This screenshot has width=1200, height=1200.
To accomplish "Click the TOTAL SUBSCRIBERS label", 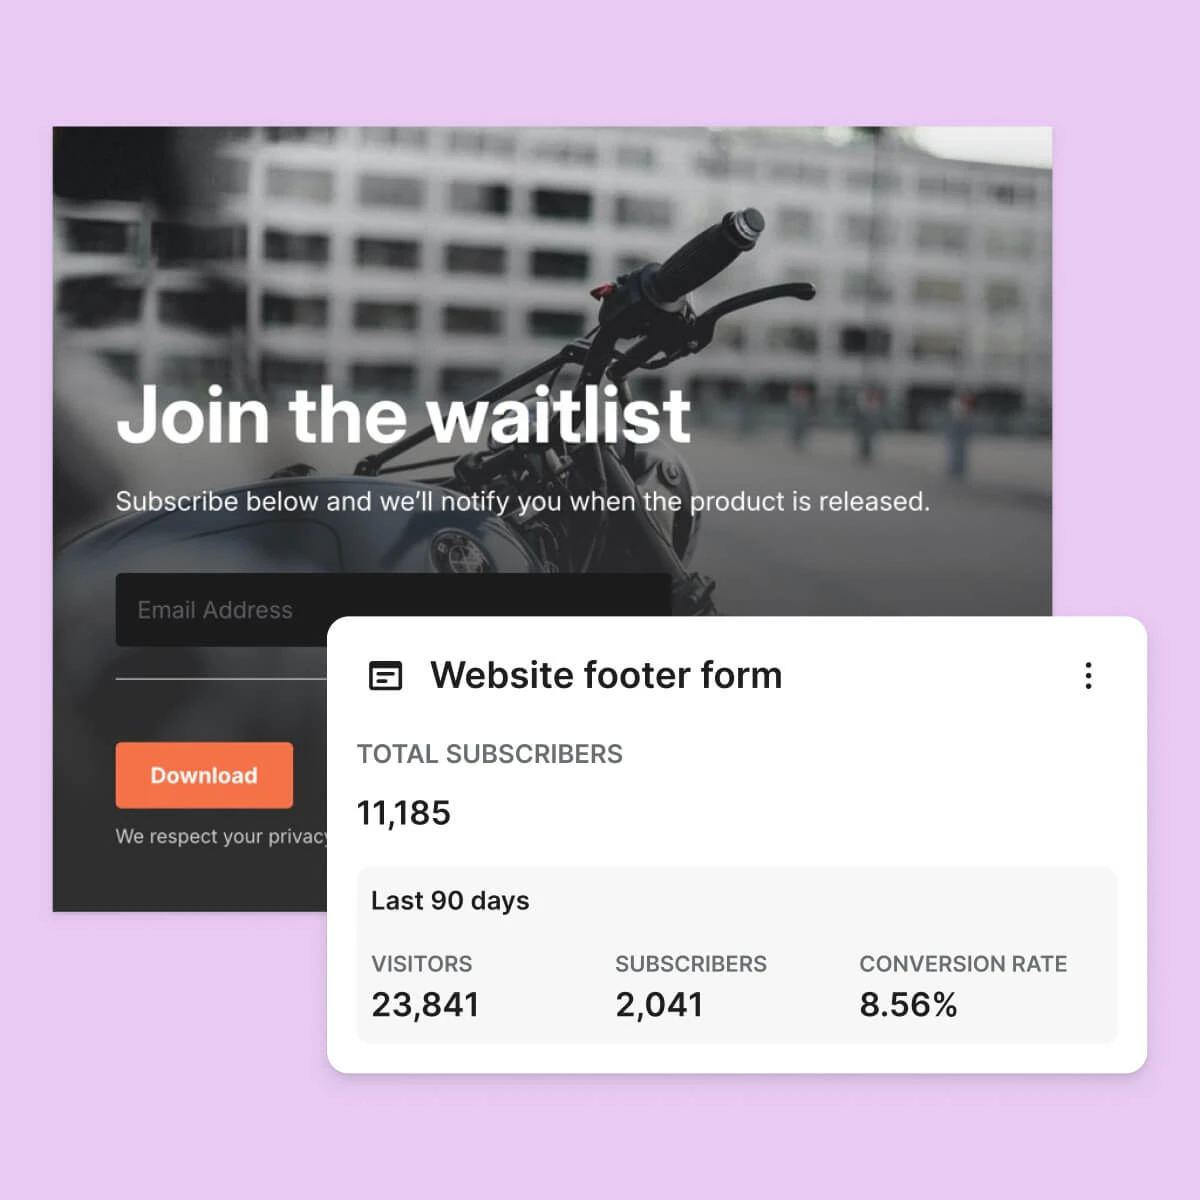I will (x=490, y=754).
